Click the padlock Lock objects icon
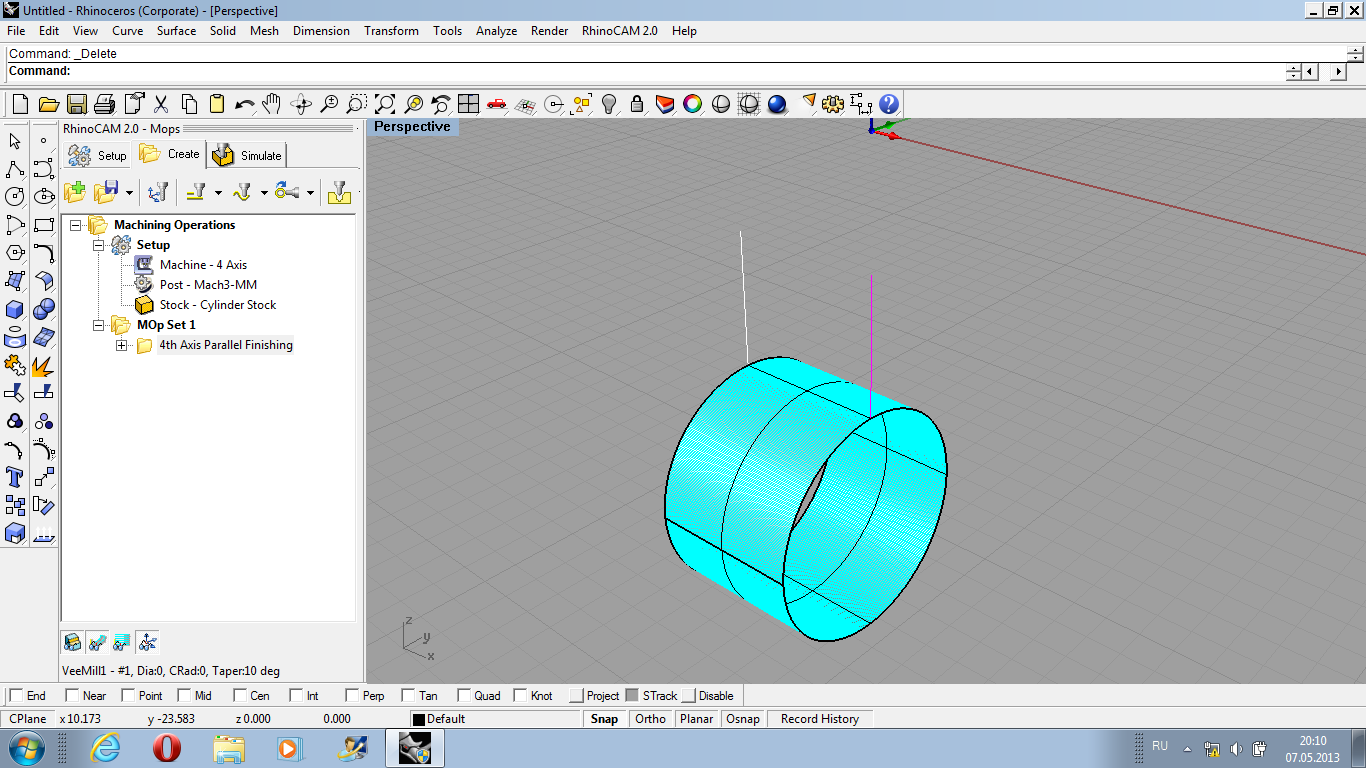This screenshot has width=1366, height=768. click(x=637, y=104)
